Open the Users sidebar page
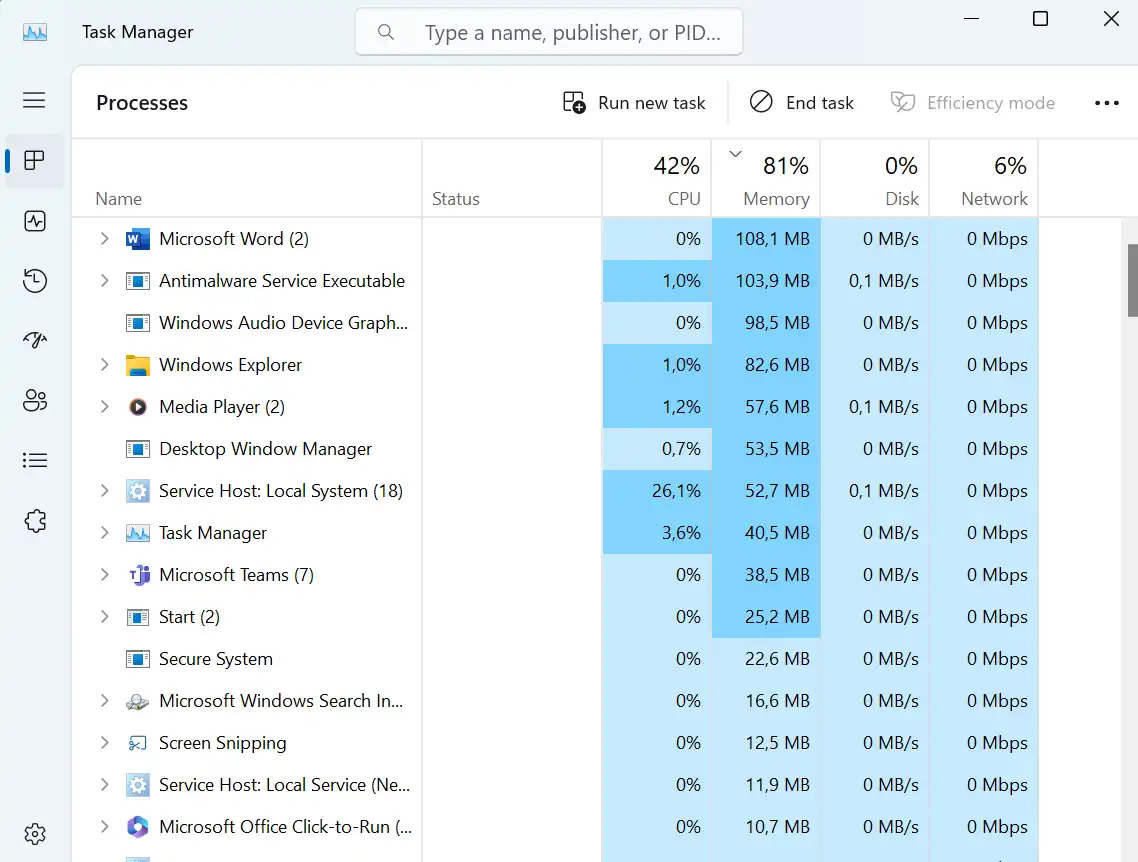 [x=34, y=401]
